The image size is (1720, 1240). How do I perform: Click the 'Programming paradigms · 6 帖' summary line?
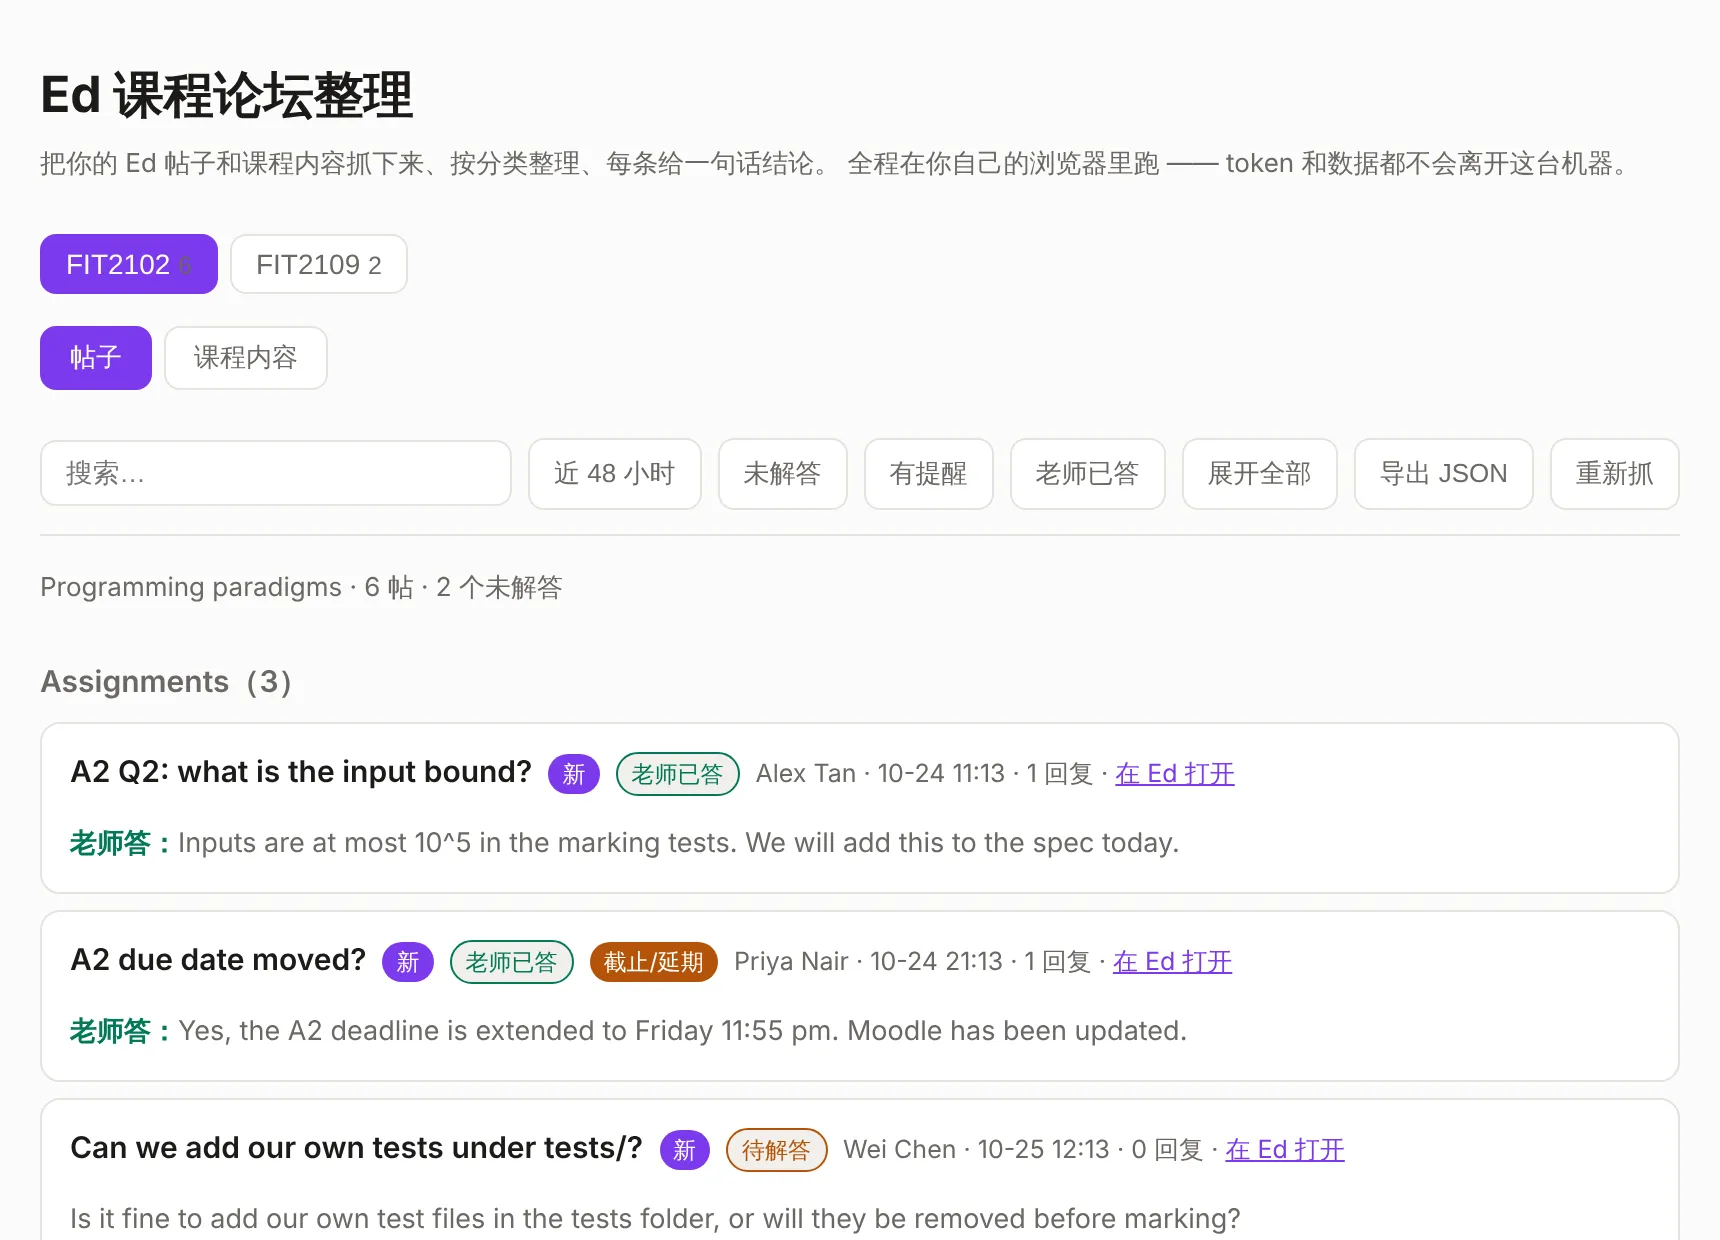(x=301, y=587)
